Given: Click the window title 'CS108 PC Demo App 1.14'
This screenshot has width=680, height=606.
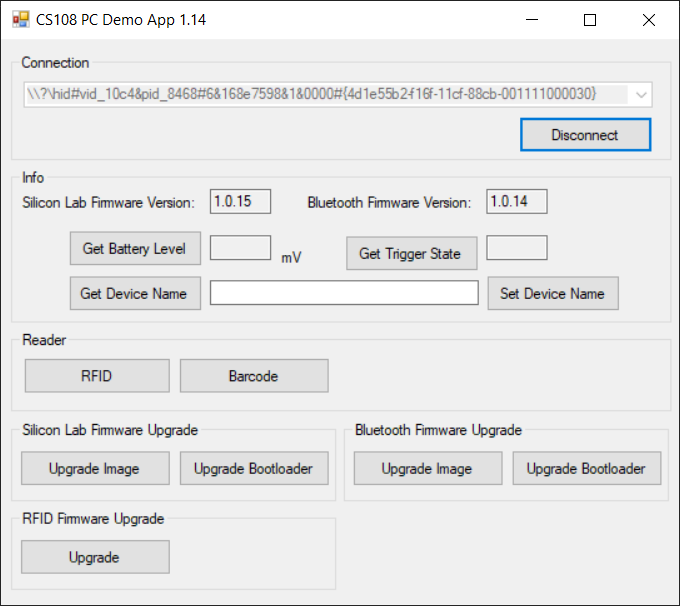Looking at the screenshot, I should [121, 20].
